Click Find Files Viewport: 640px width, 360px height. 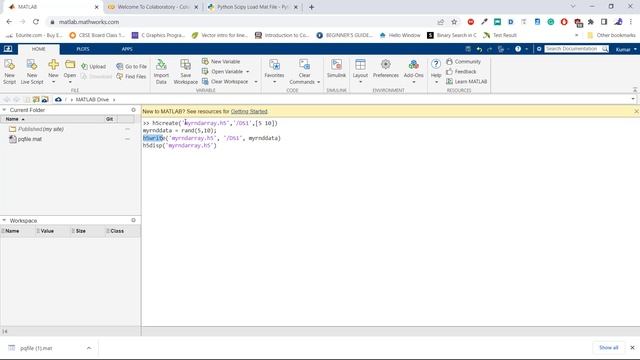coord(131,76)
